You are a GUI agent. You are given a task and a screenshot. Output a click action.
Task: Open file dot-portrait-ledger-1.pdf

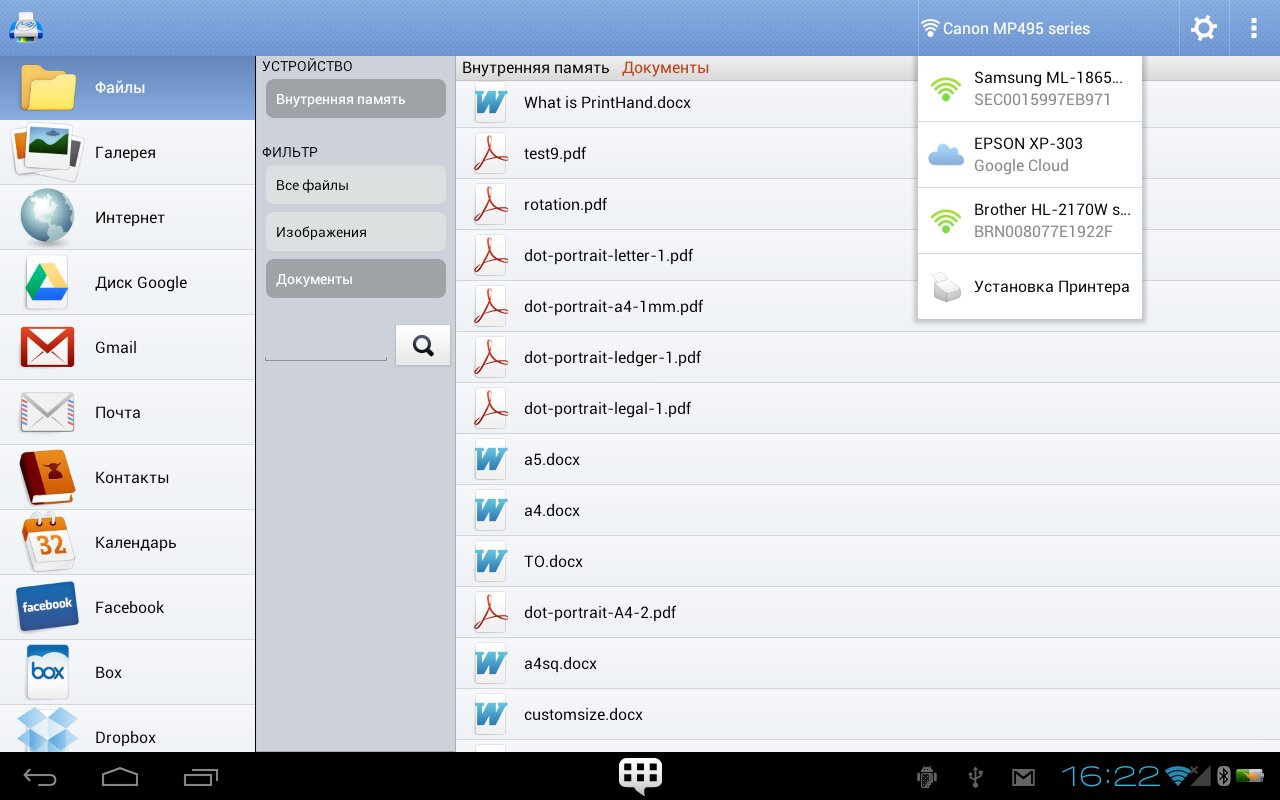(868, 358)
